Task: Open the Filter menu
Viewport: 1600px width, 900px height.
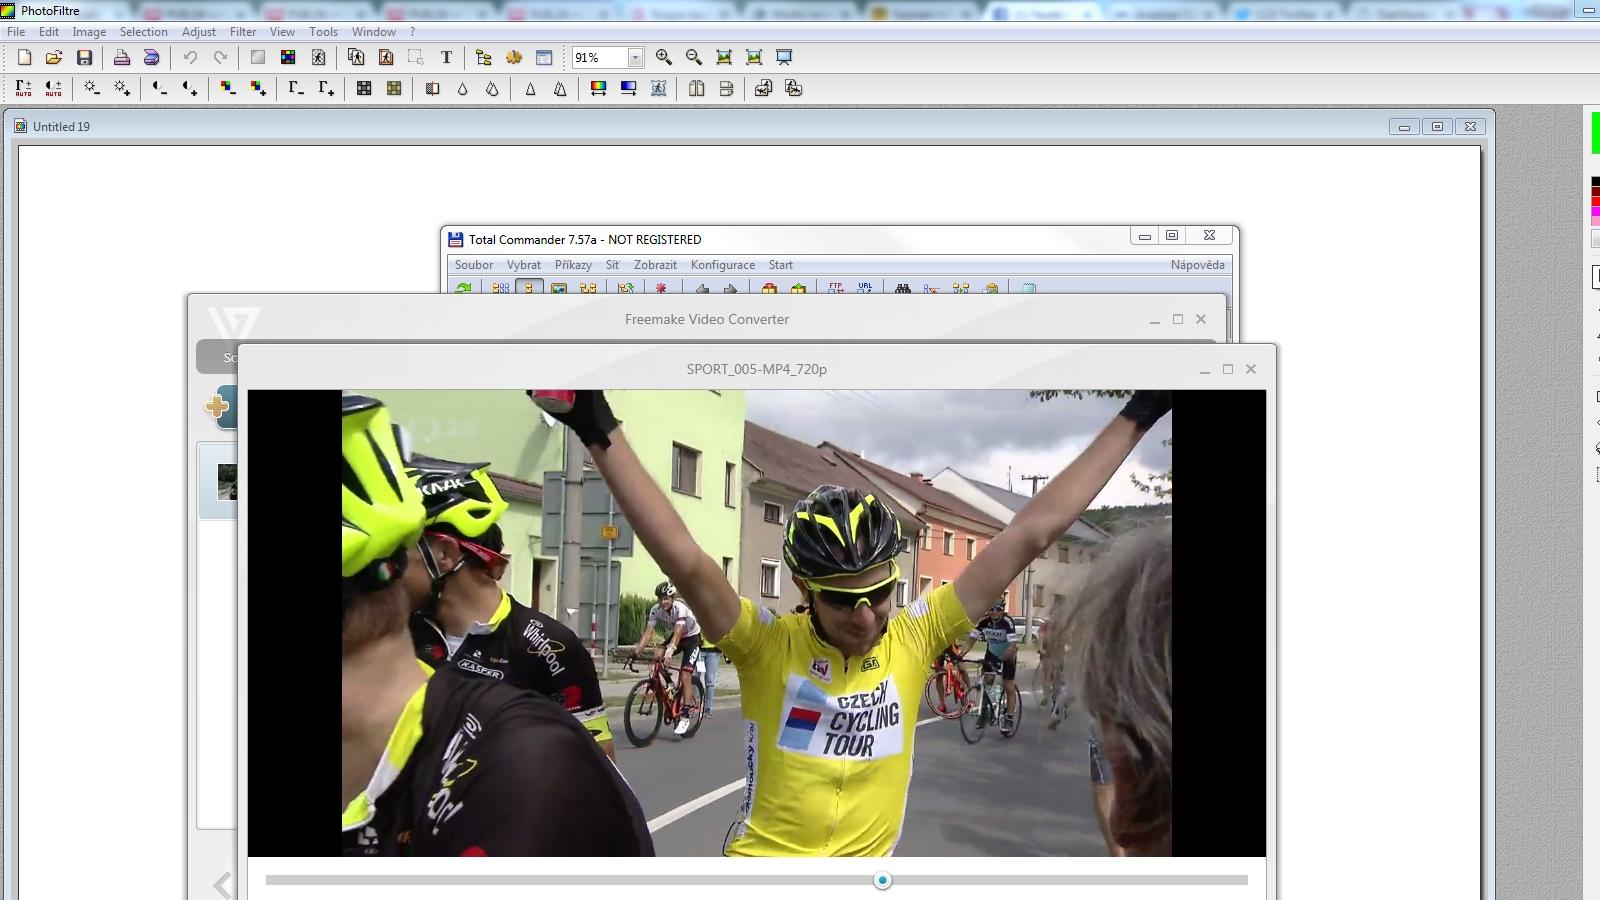Action: pyautogui.click(x=243, y=32)
